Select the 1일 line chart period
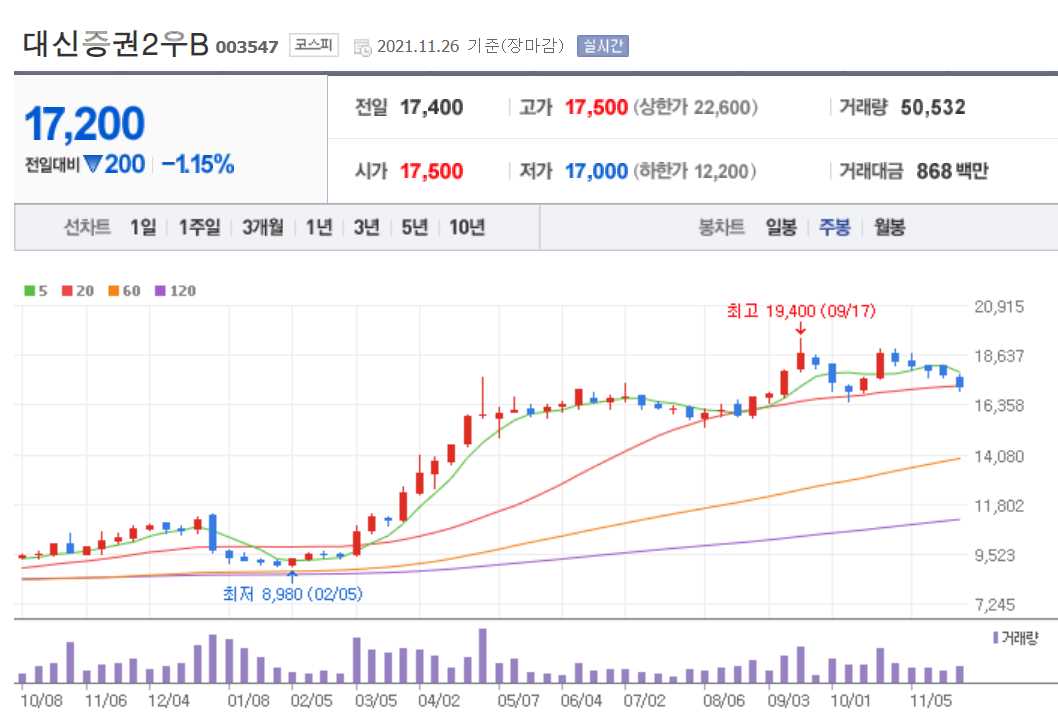This screenshot has height=725, width=1058. pos(143,227)
